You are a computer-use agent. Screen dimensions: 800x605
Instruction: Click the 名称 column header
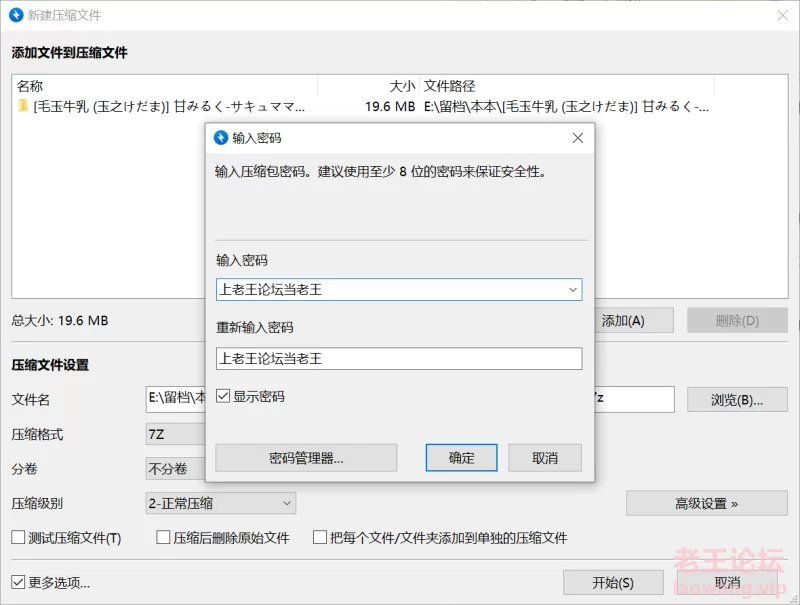pos(165,86)
